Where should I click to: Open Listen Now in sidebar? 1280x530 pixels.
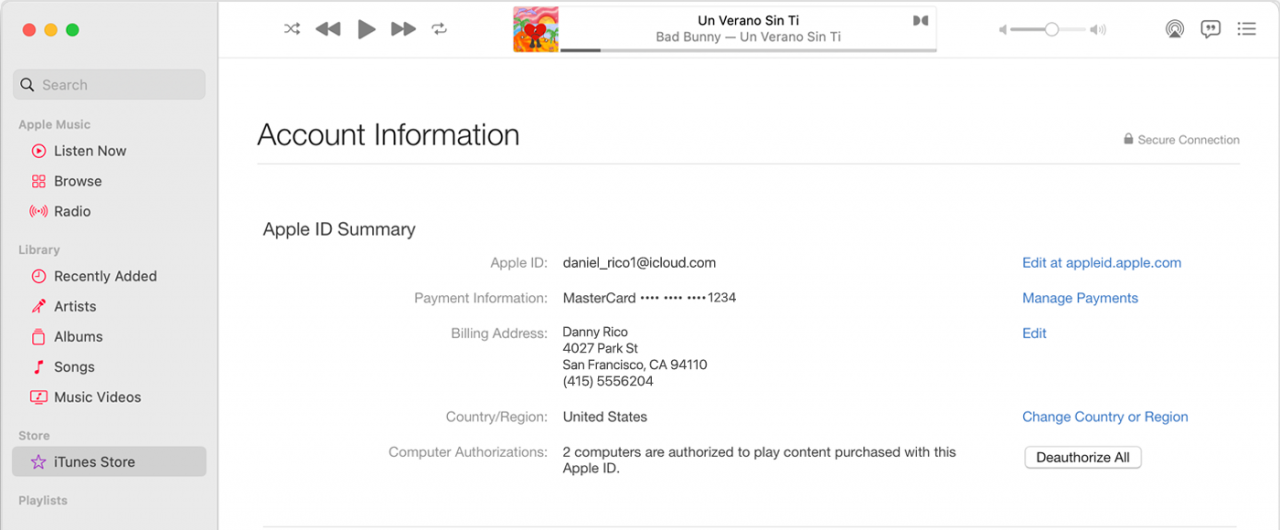coord(90,151)
